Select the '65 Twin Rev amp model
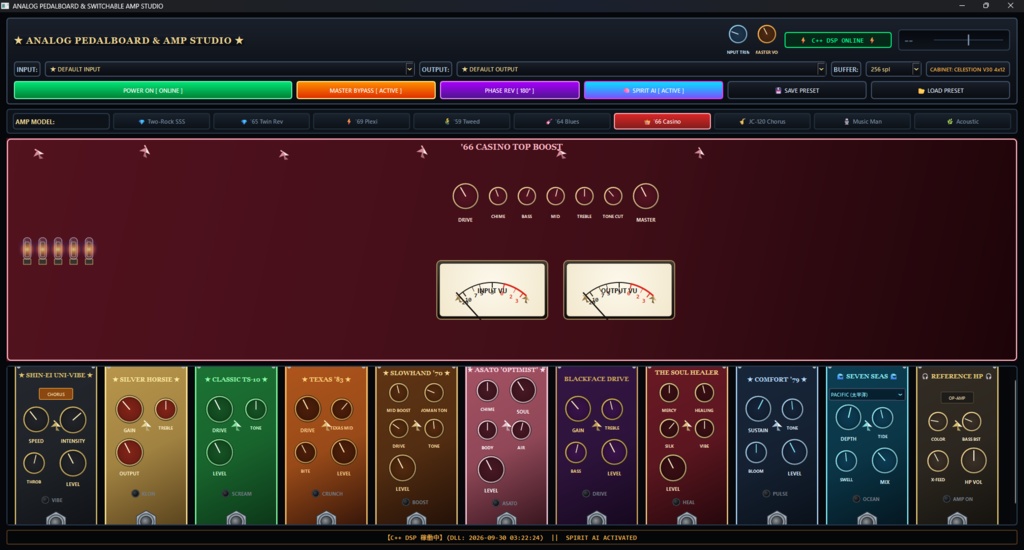The width and height of the screenshot is (1024, 550). click(262, 121)
